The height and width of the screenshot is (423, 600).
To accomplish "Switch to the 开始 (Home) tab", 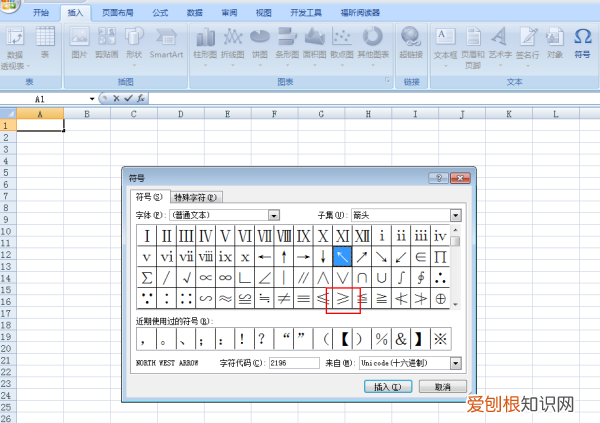I will coord(41,13).
